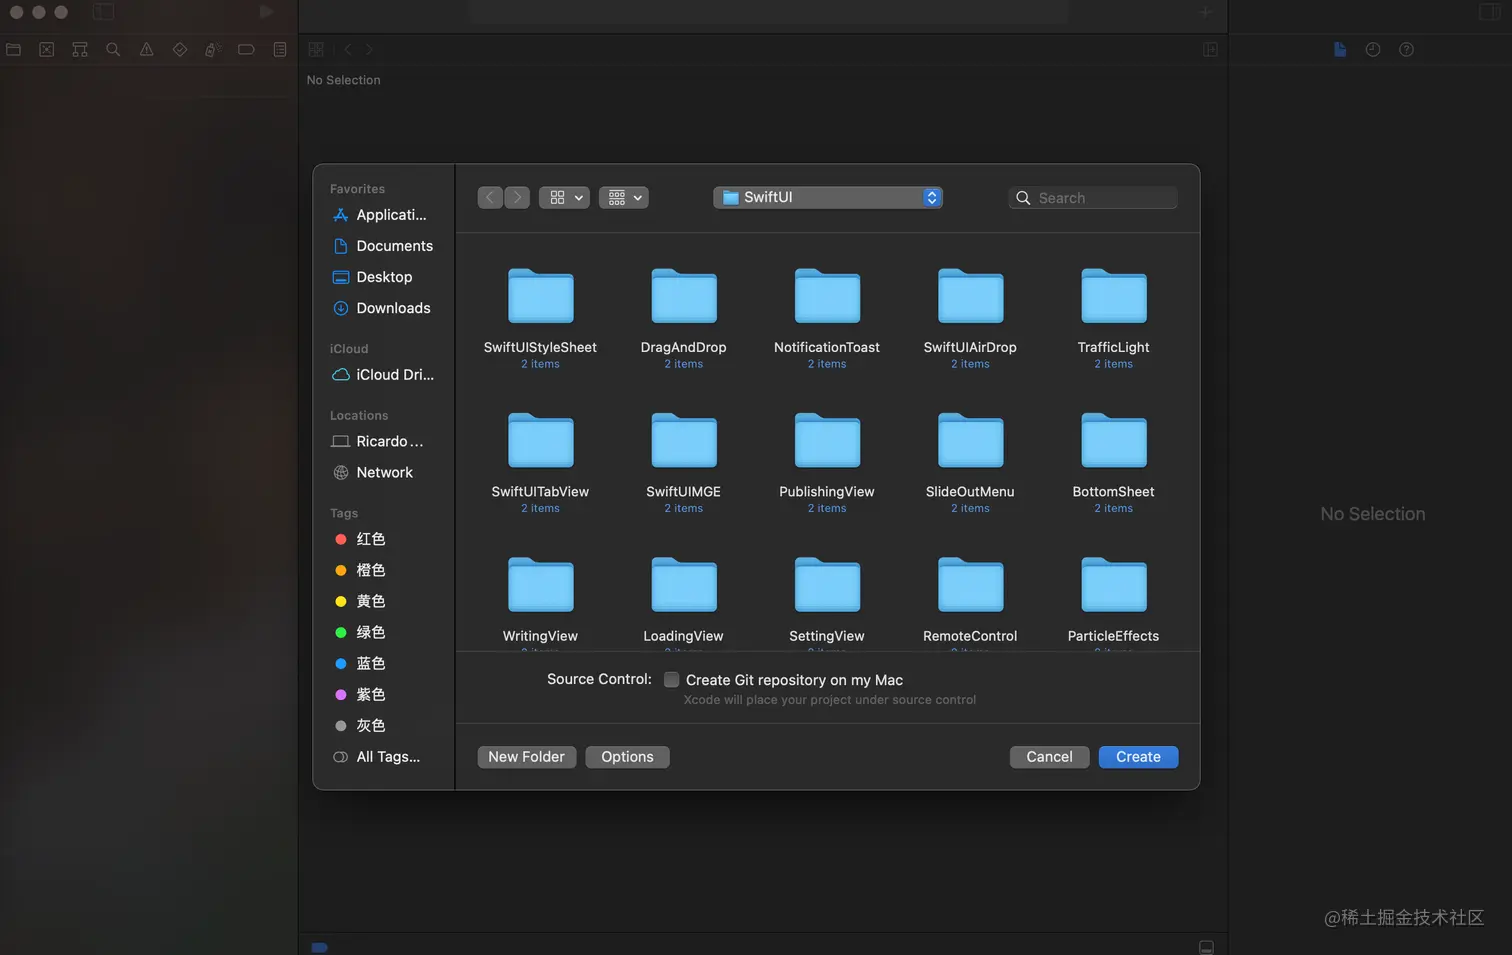Toggle the right inspector panel
This screenshot has width=1512, height=955.
(1489, 12)
